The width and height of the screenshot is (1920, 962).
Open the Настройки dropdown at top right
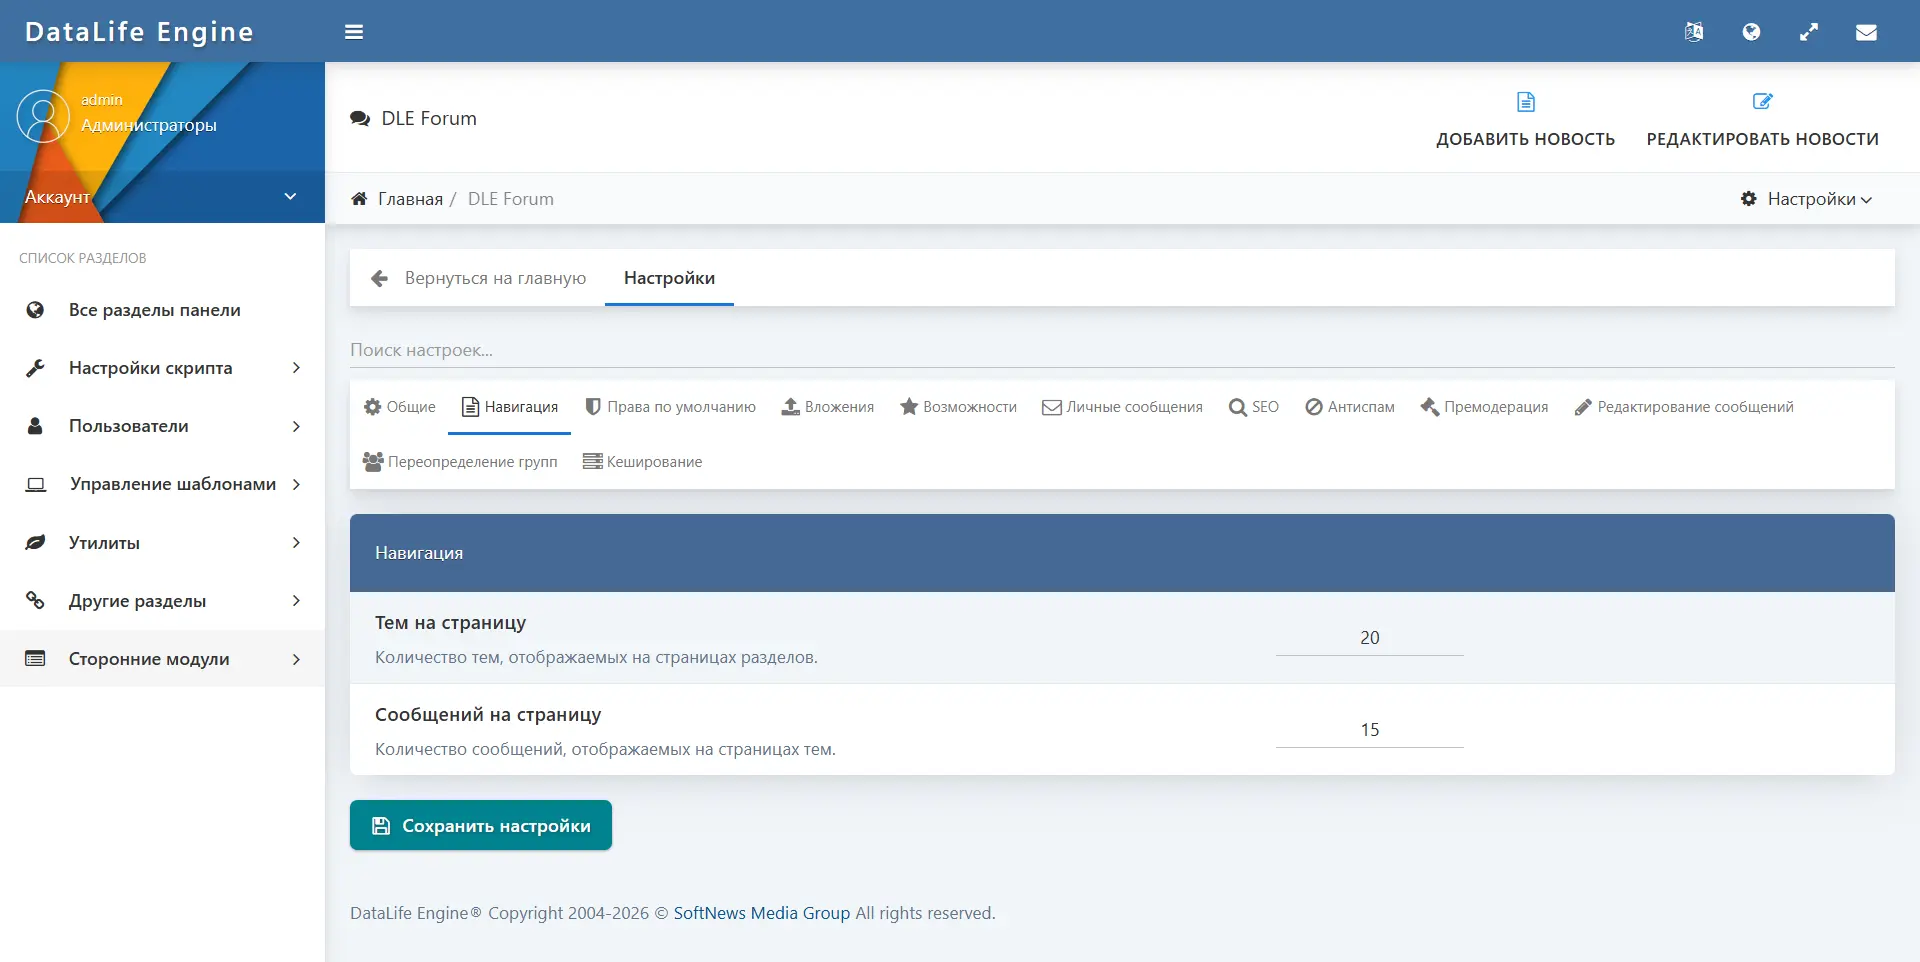(x=1807, y=199)
